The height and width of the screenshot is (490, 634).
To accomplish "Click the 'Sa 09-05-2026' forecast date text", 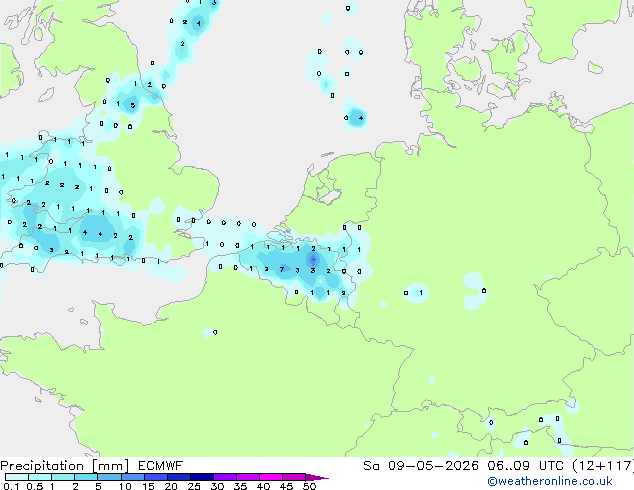I will (x=421, y=466).
